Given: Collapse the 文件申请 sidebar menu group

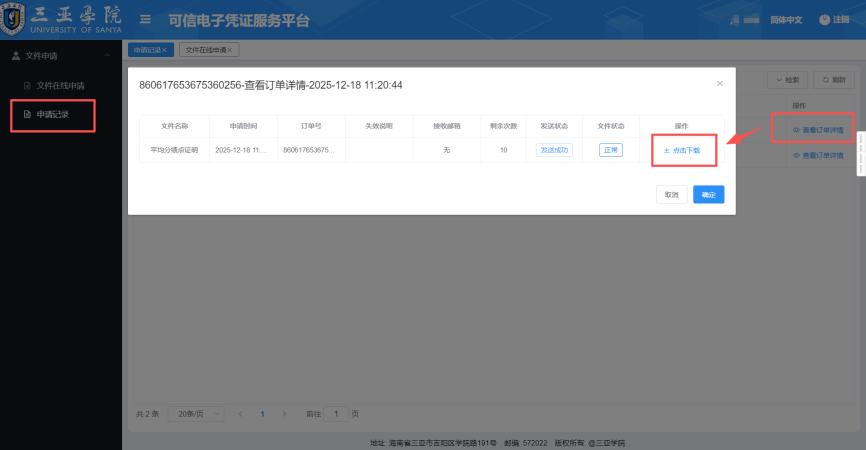Looking at the screenshot, I should point(60,55).
